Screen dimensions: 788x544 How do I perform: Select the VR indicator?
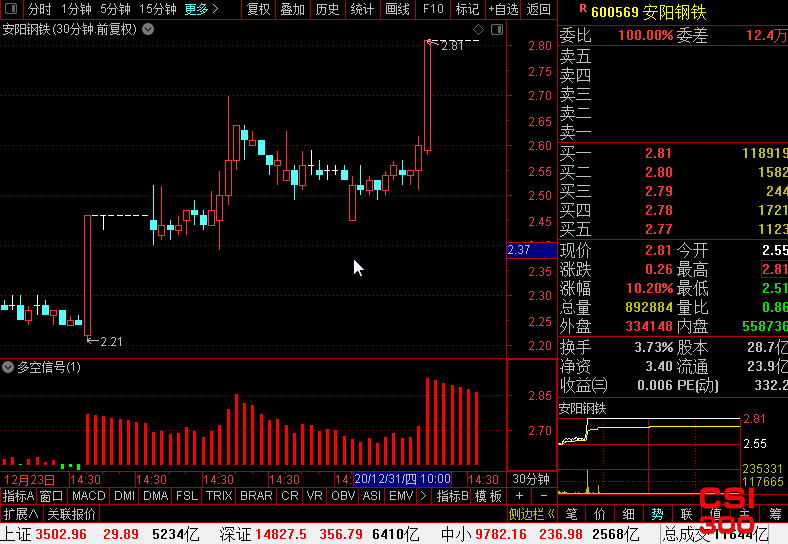pos(315,496)
